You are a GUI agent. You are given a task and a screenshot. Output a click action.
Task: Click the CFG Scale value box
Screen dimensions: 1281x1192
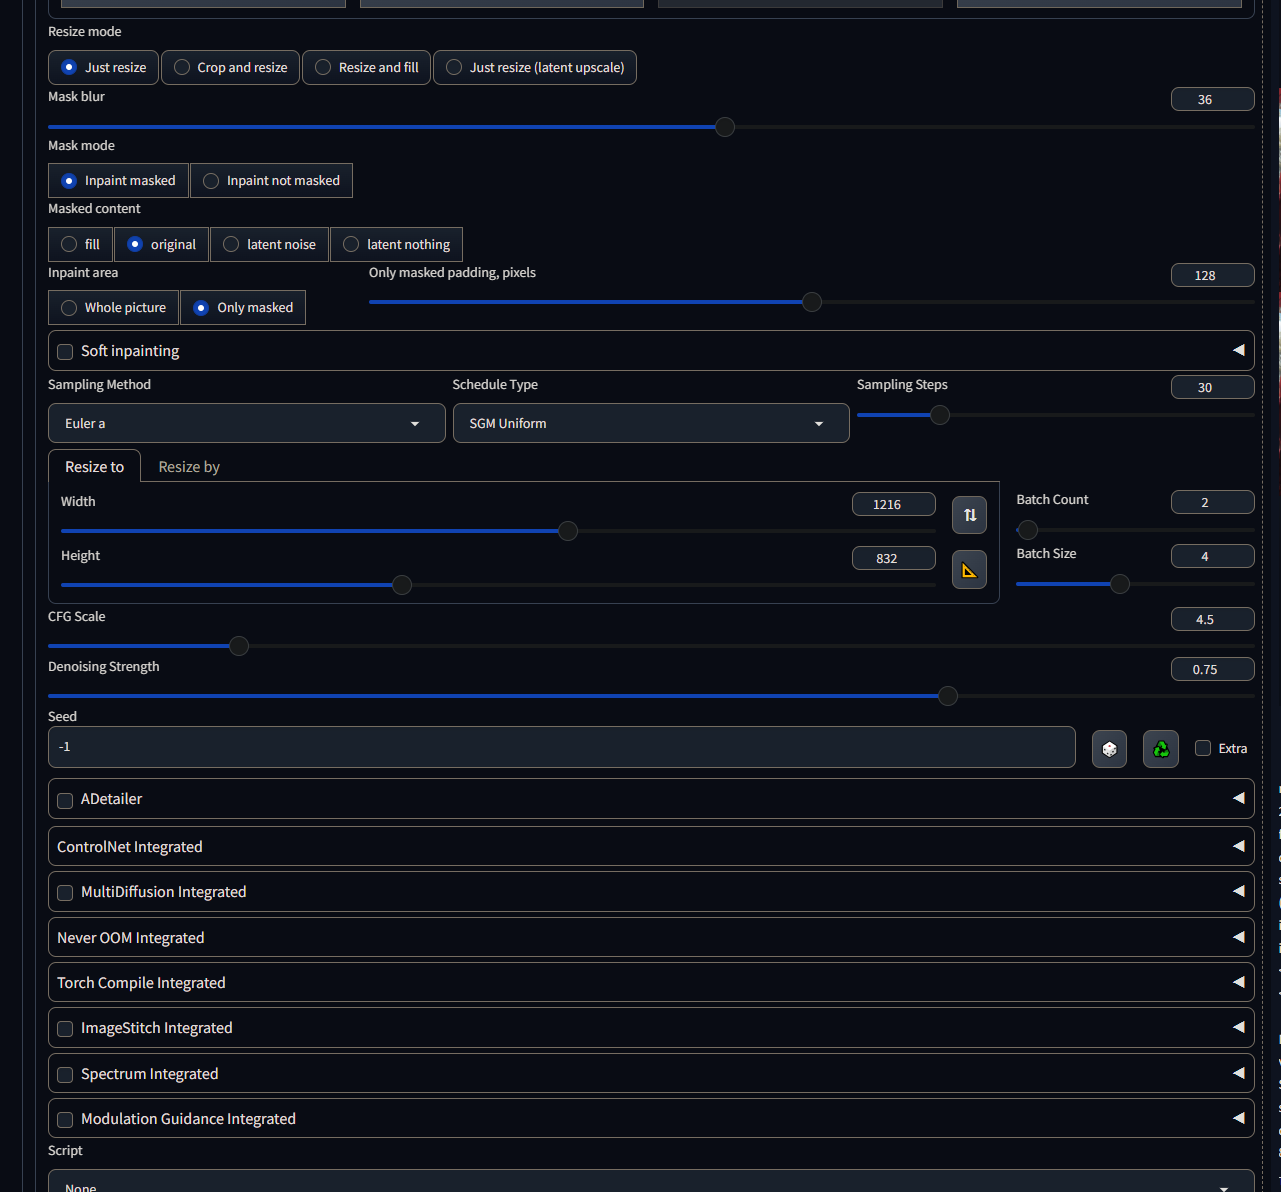pos(1212,619)
